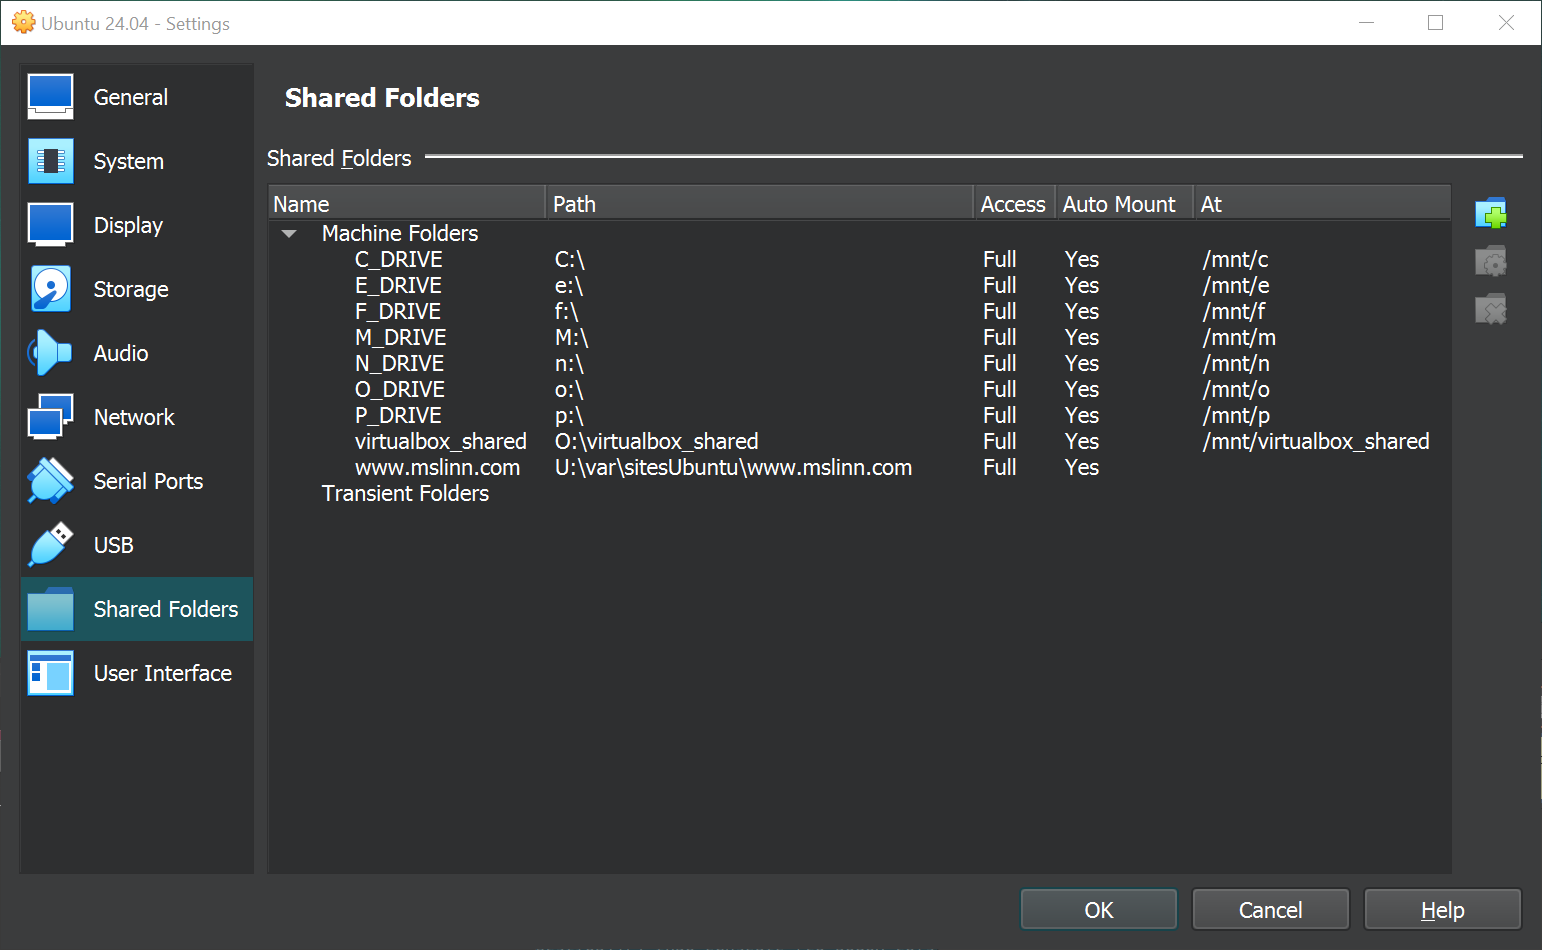The image size is (1542, 950).
Task: Open the System settings category
Action: [128, 161]
